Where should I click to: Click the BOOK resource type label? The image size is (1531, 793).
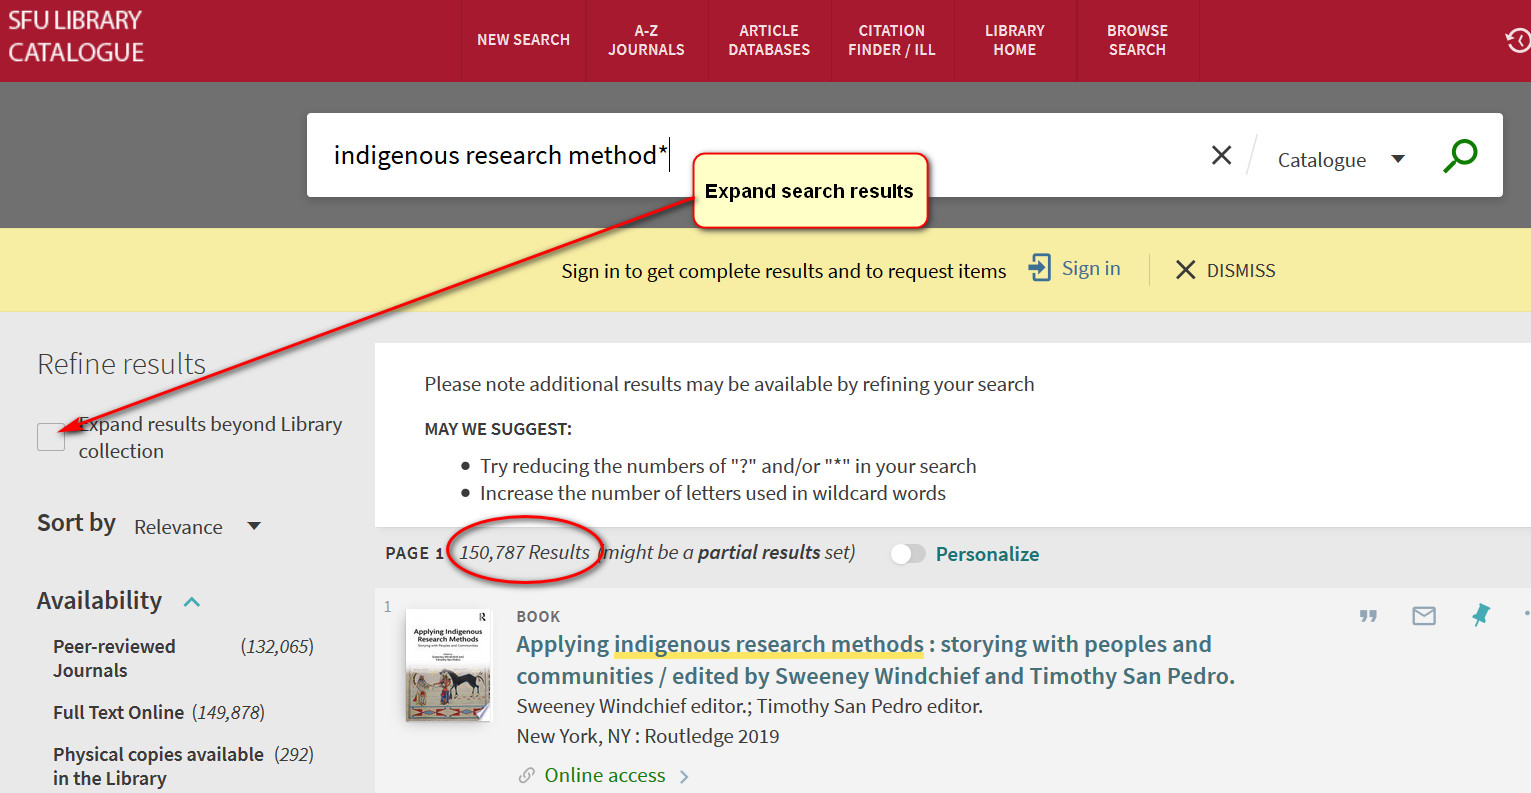click(538, 617)
